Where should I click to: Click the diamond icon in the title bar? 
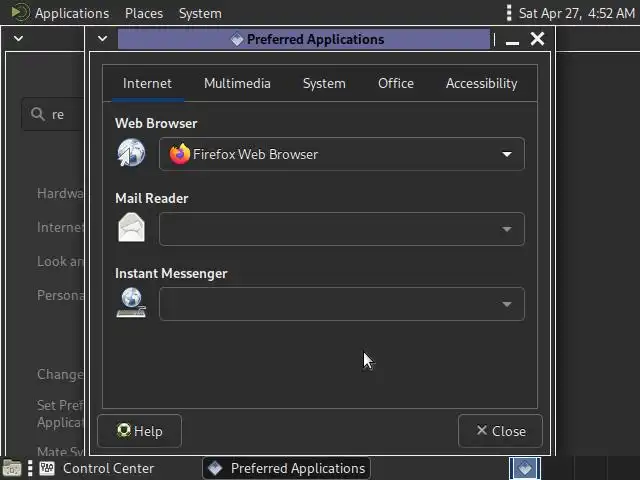[x=237, y=39]
